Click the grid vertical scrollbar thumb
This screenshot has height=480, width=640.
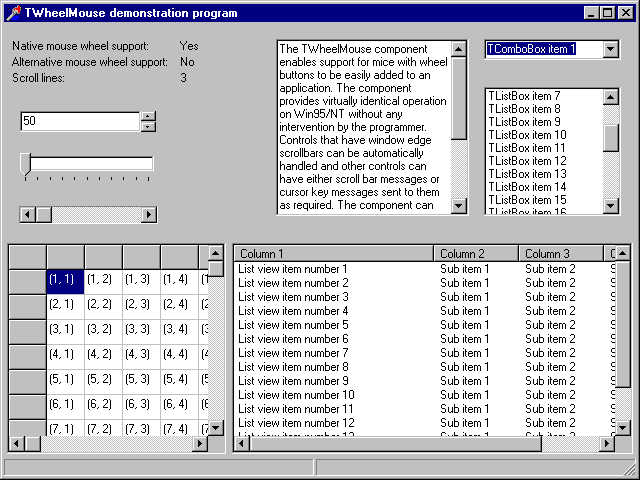tap(216, 269)
